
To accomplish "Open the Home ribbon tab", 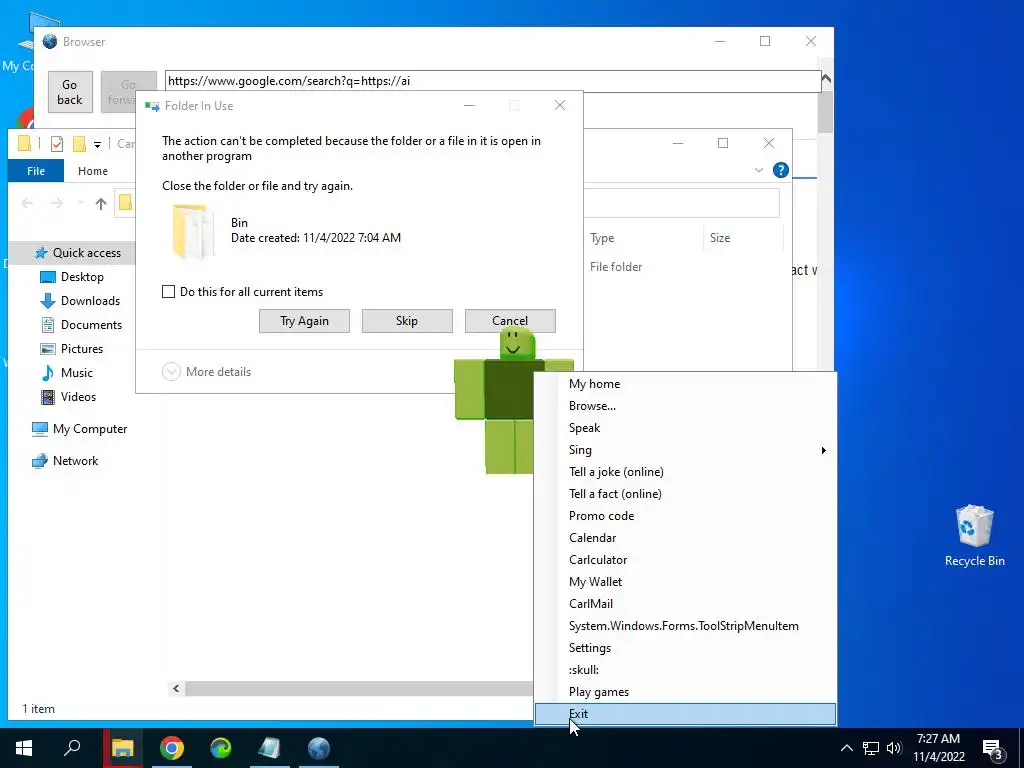I will [93, 170].
